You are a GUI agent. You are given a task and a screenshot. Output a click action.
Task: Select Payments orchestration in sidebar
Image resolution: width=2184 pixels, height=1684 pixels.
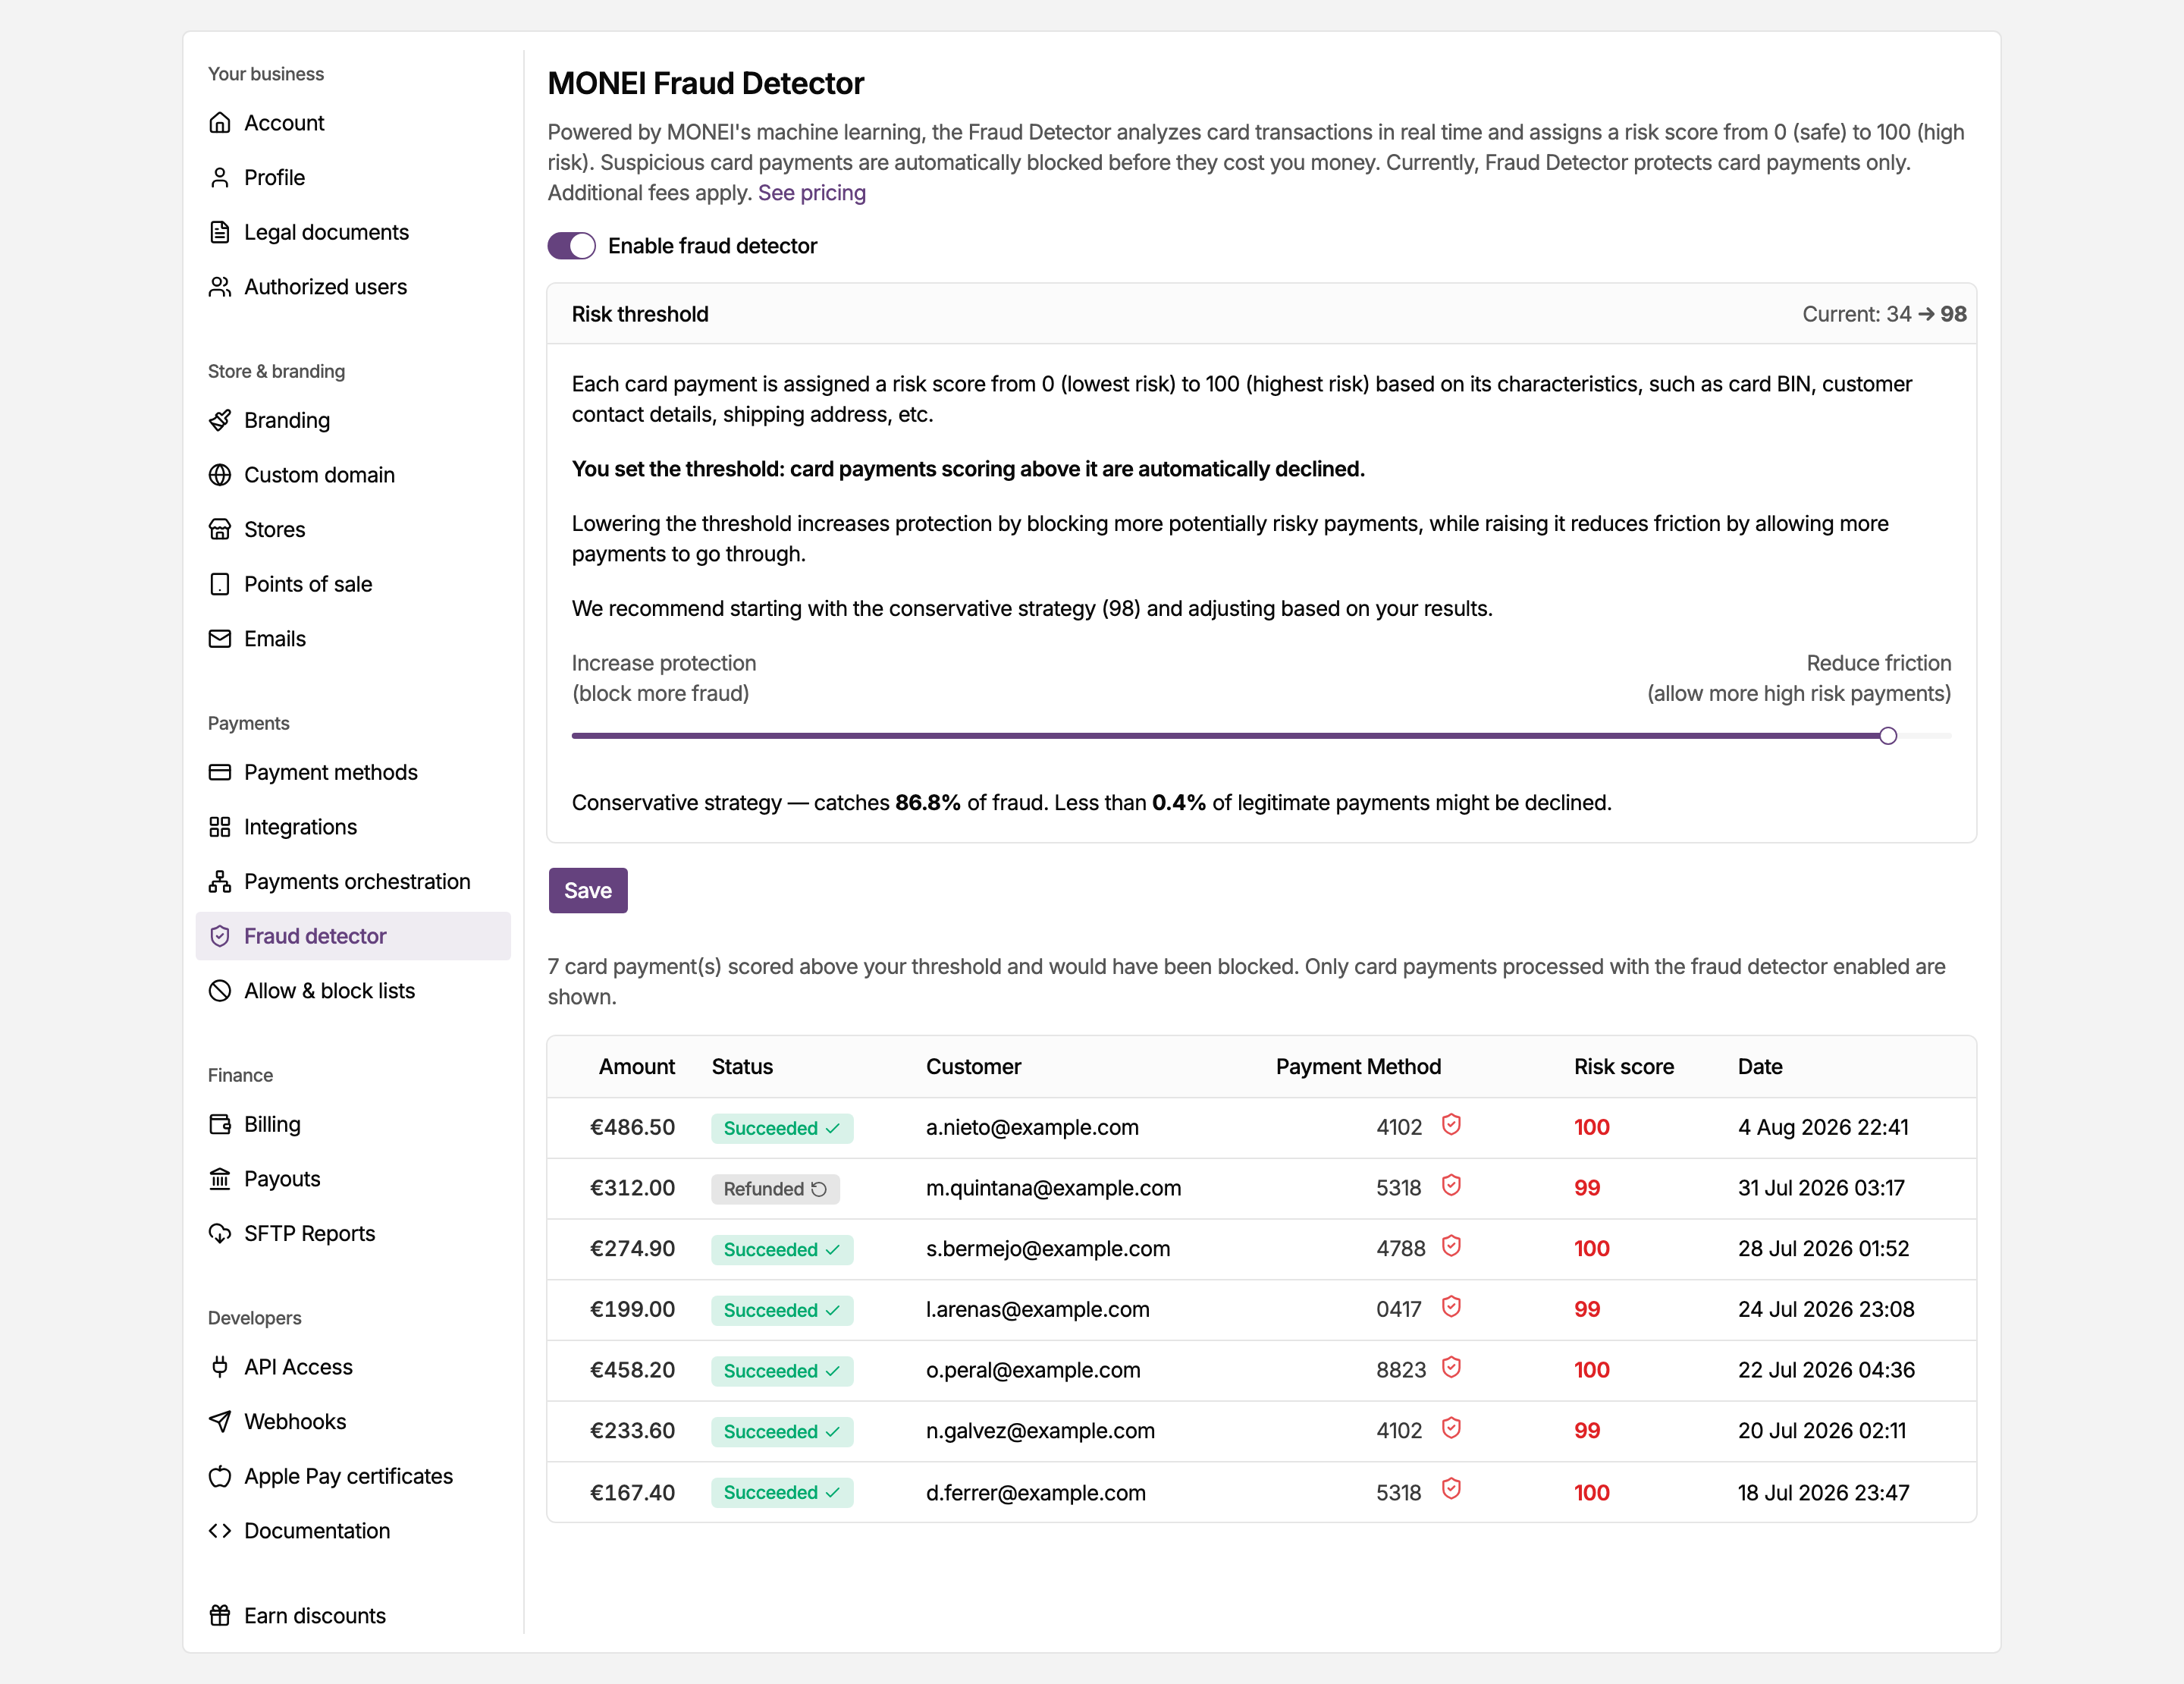click(x=353, y=882)
